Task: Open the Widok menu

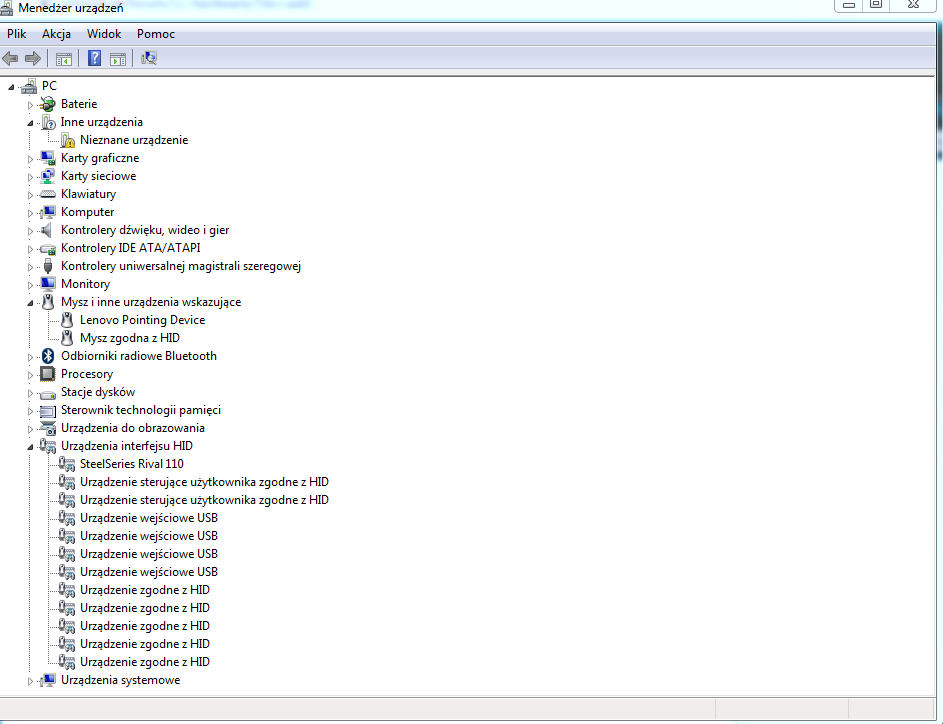Action: point(103,33)
